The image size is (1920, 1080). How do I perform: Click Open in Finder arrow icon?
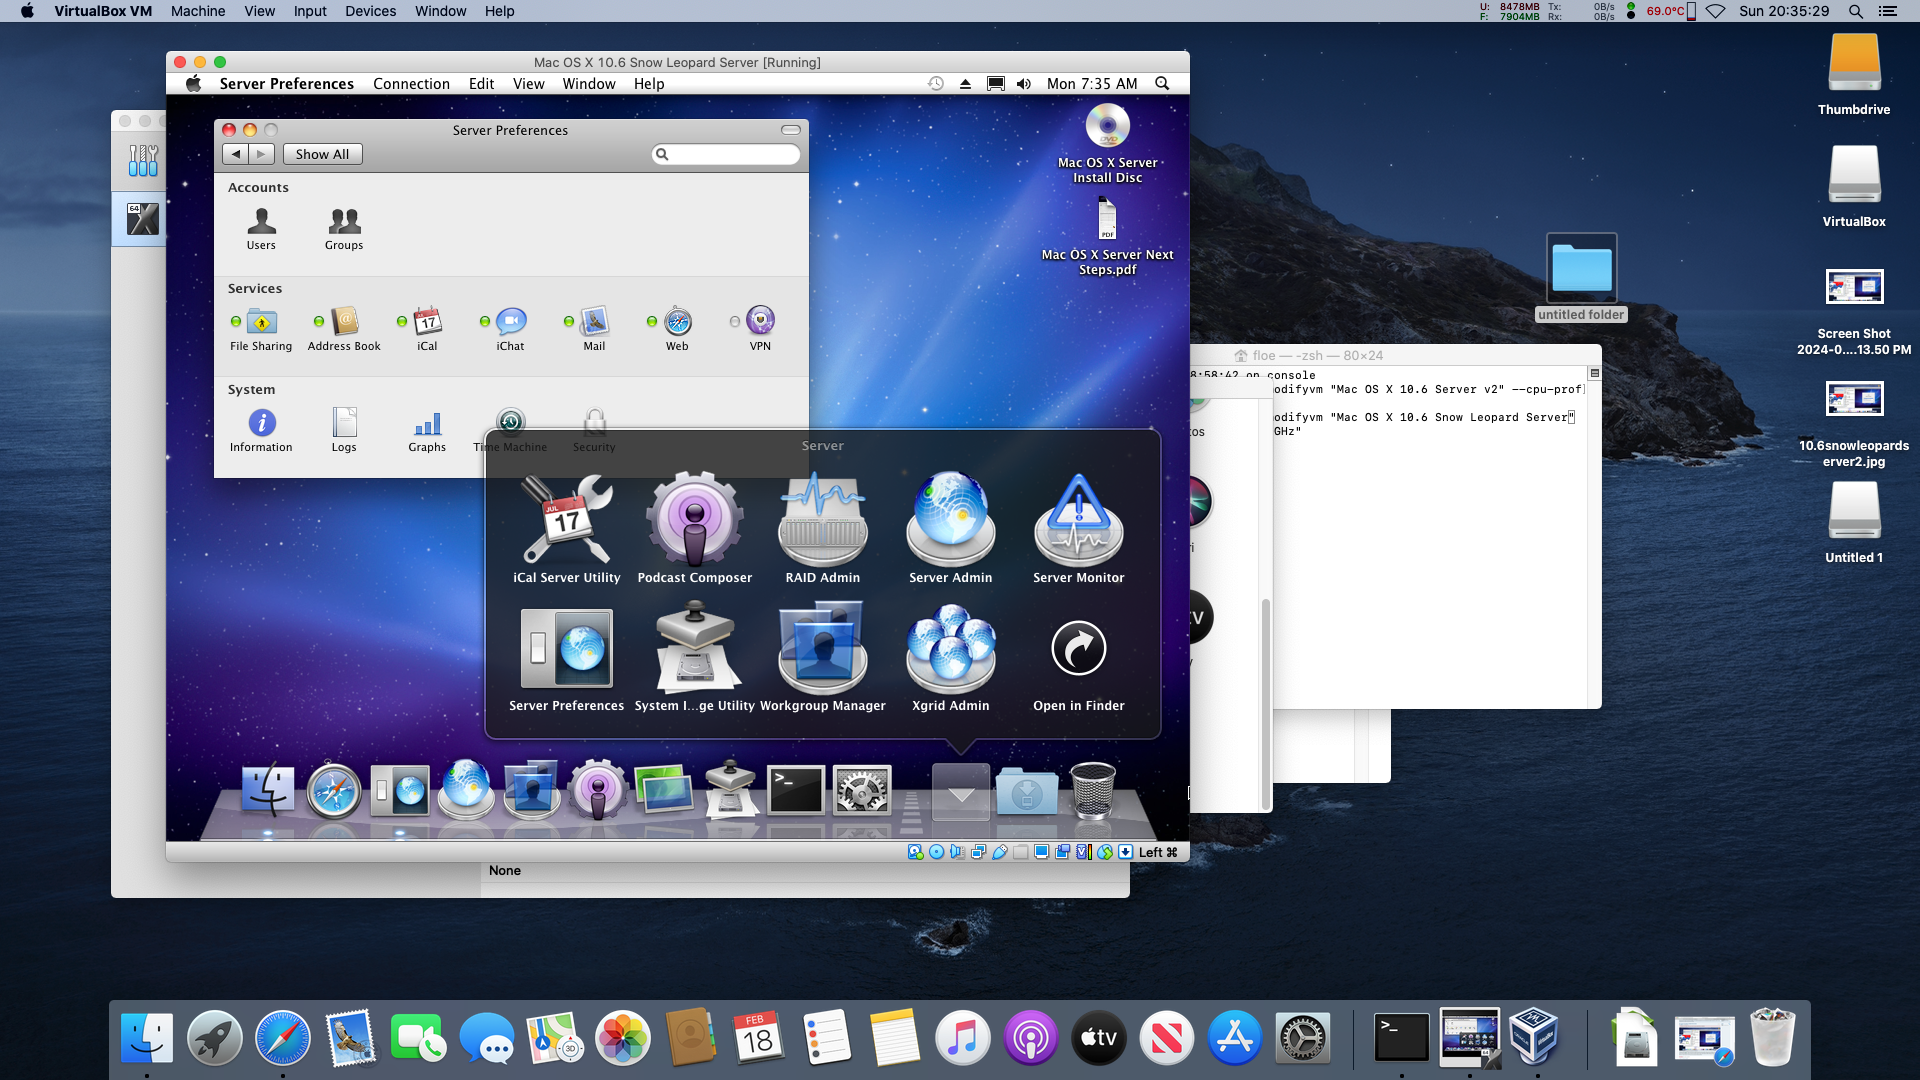1078,648
